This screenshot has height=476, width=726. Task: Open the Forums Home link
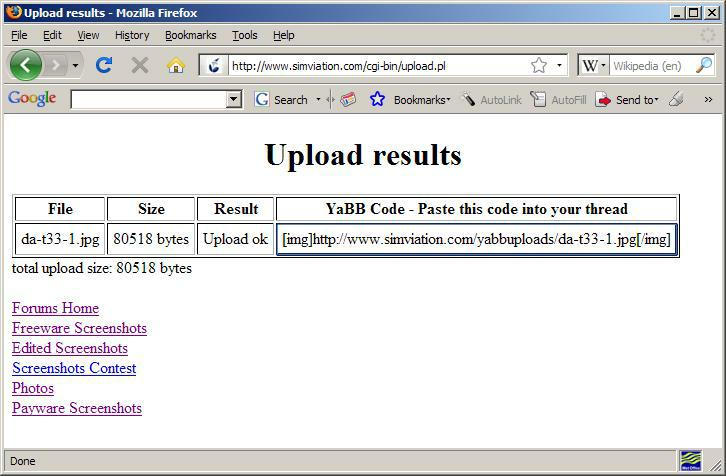click(x=55, y=308)
